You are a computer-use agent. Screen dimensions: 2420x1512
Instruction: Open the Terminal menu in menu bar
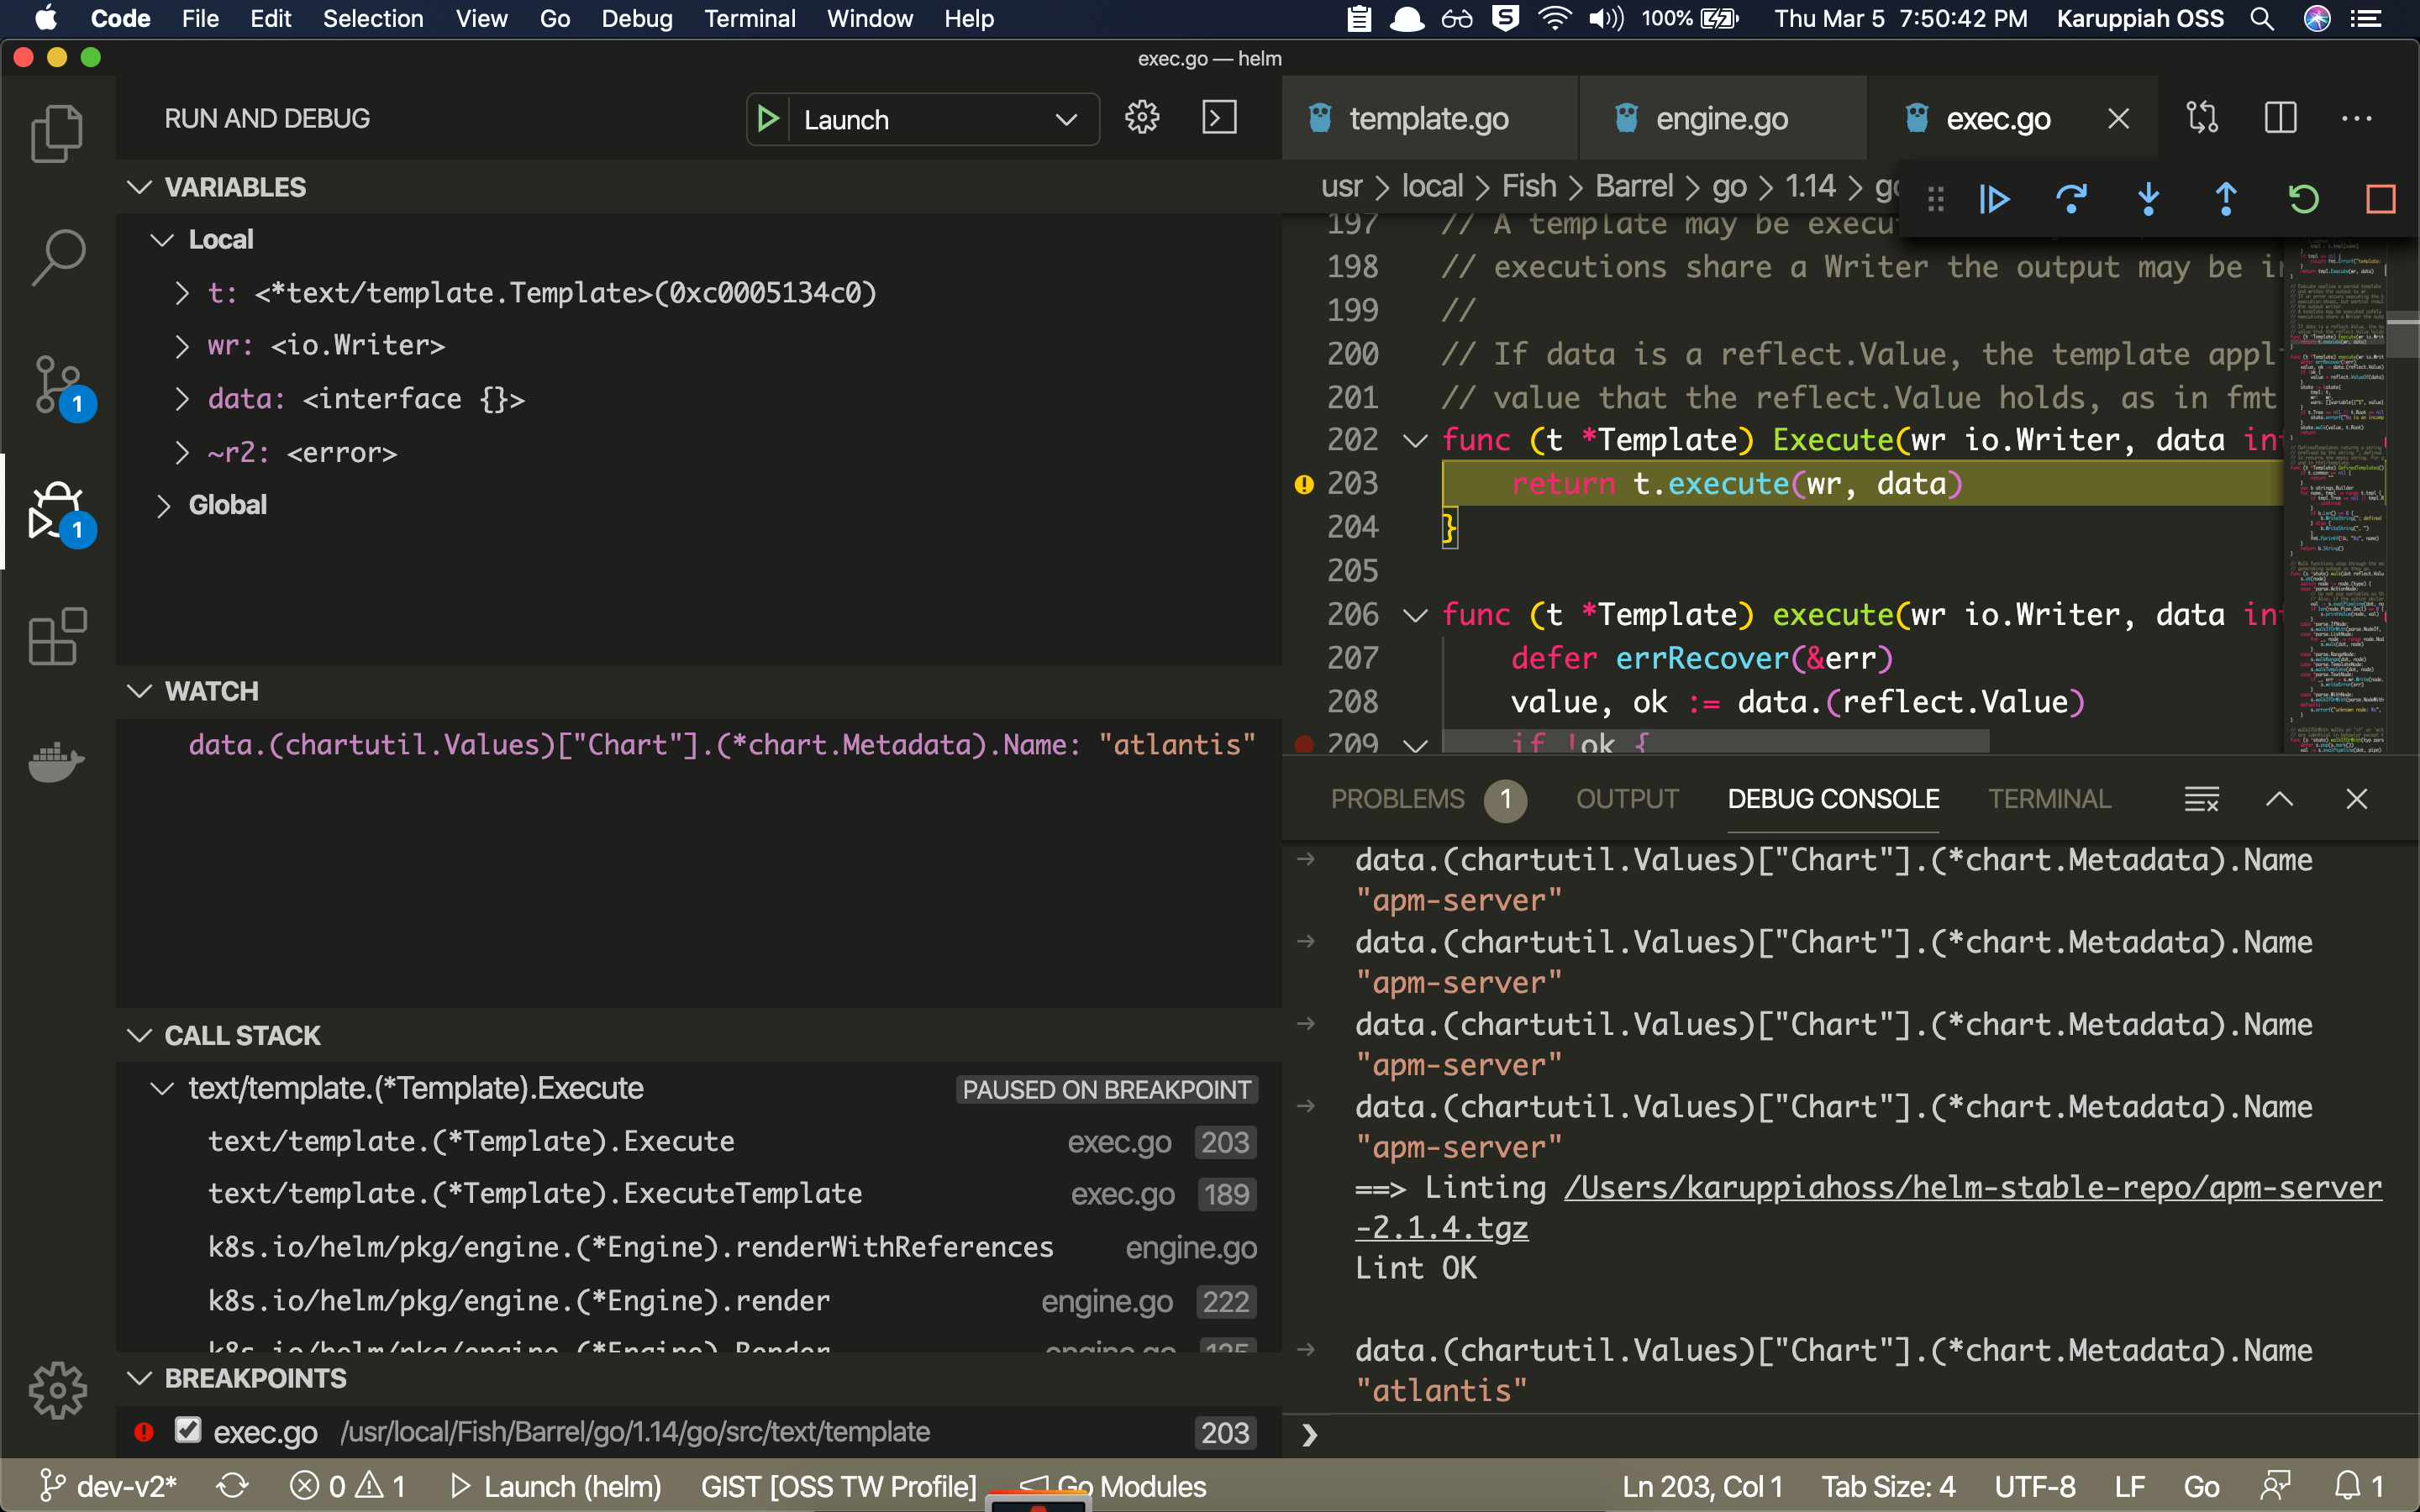click(x=749, y=18)
